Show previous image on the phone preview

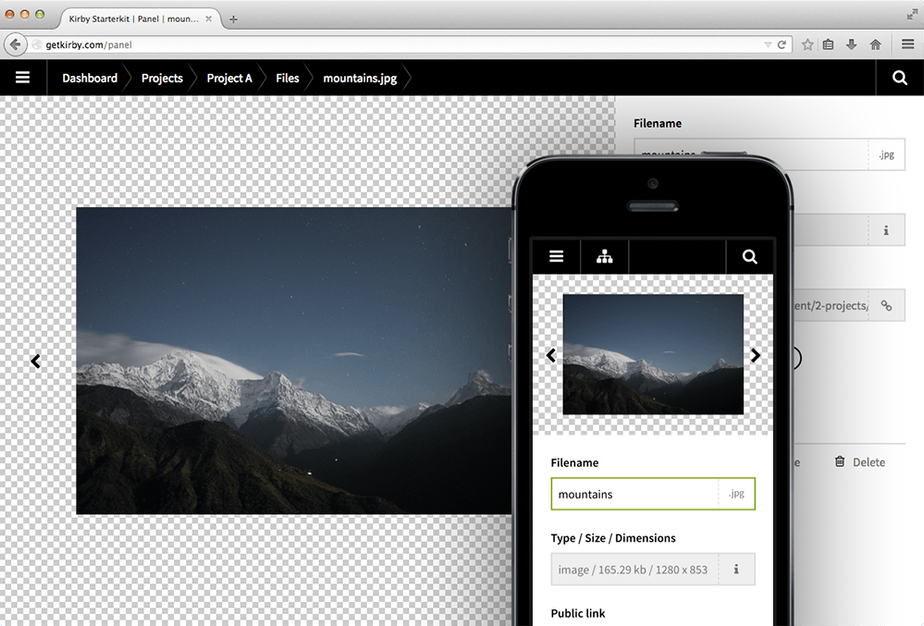(551, 355)
